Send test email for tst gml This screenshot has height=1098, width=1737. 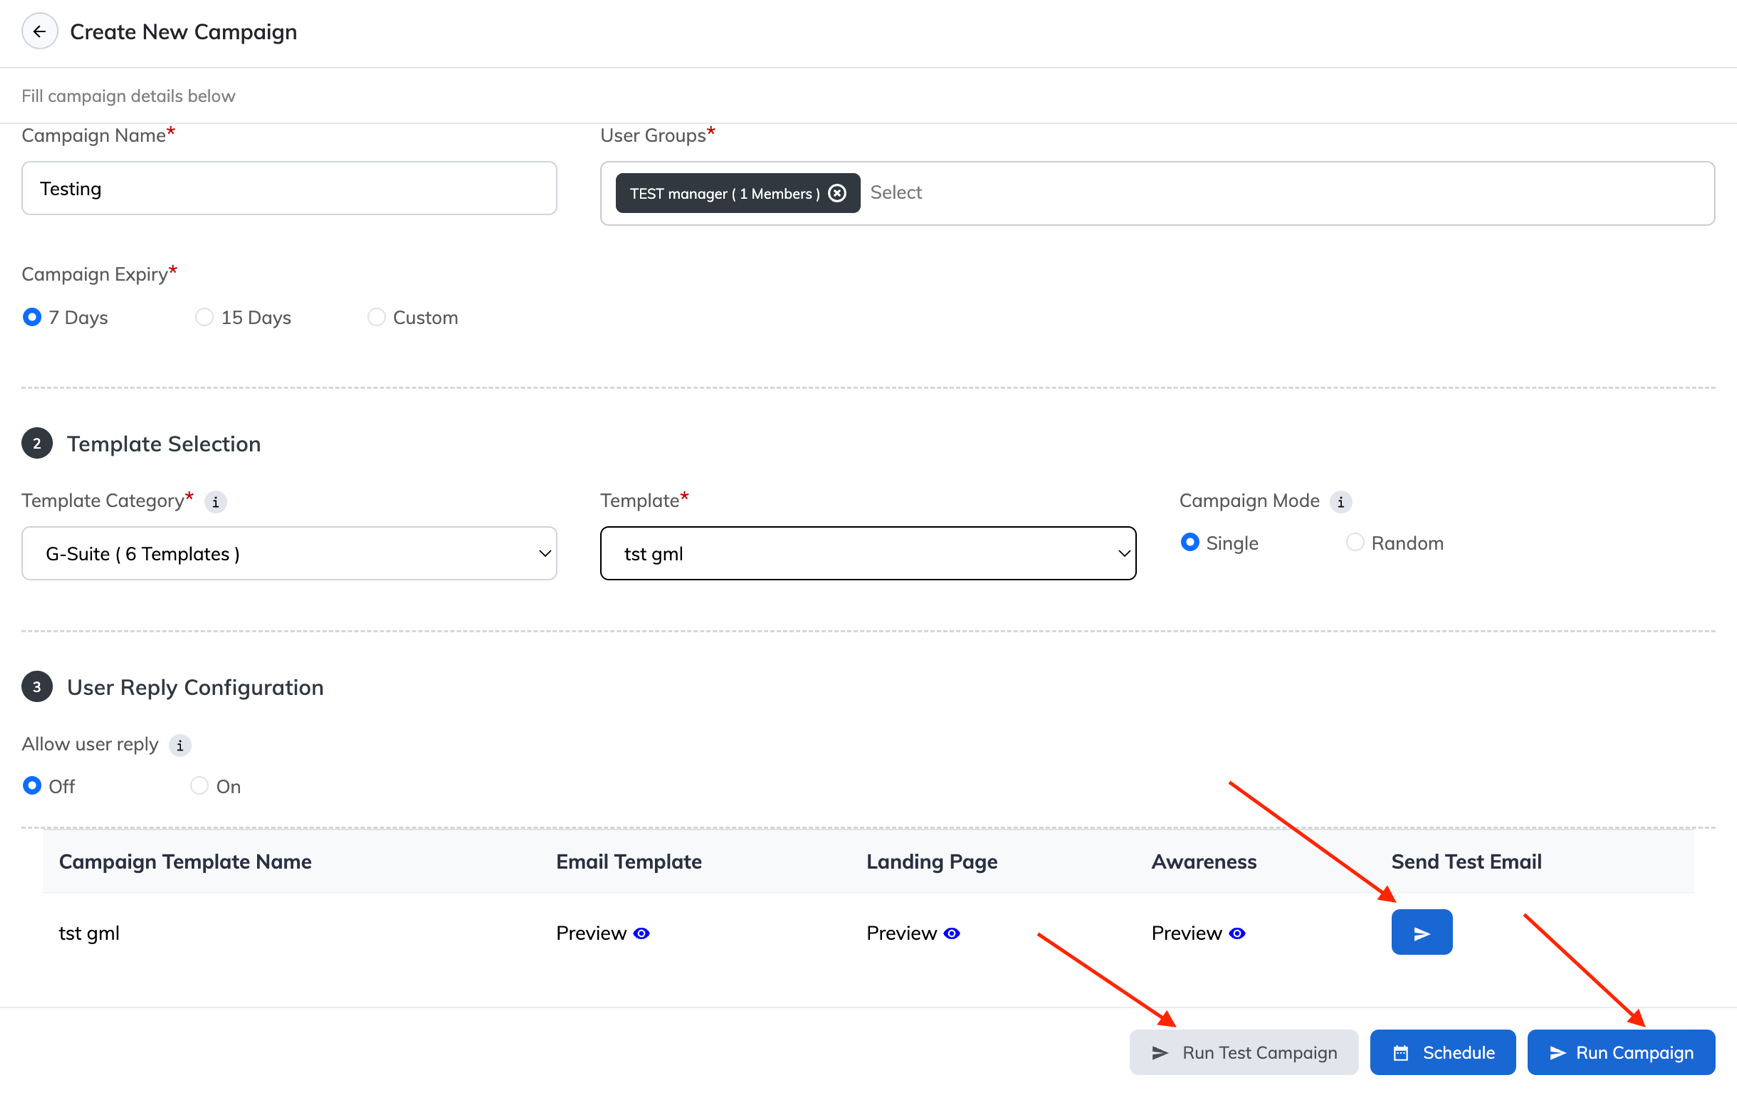pyautogui.click(x=1421, y=932)
